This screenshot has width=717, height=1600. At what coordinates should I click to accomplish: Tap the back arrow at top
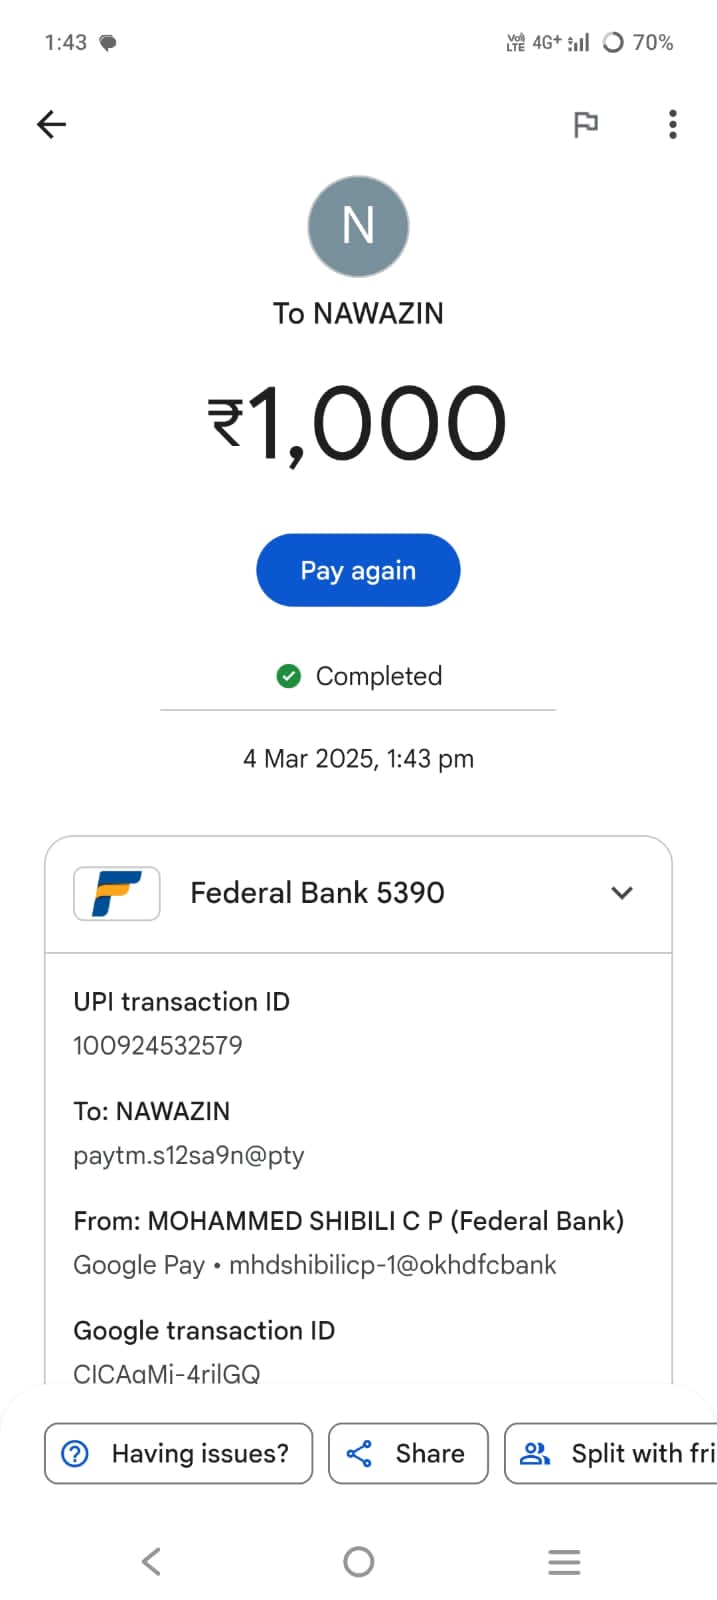51,124
